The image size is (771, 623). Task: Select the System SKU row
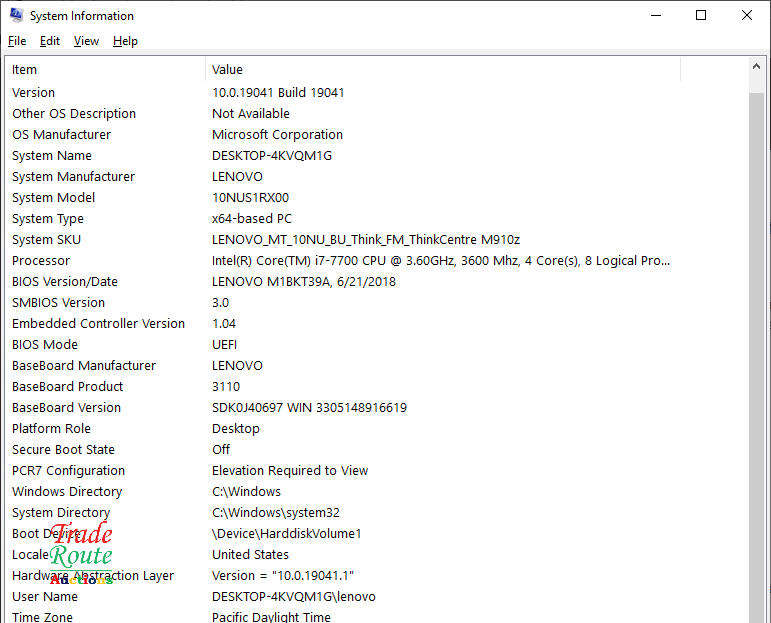pyautogui.click(x=46, y=240)
